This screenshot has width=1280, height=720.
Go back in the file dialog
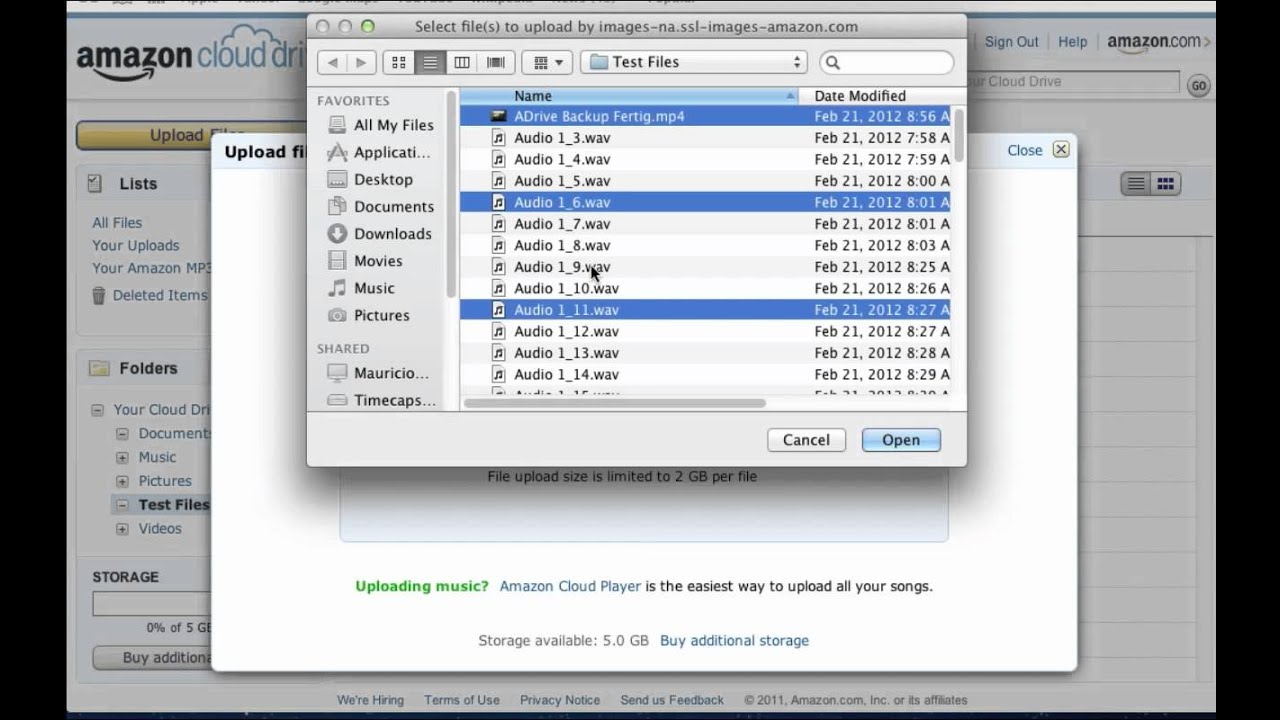tap(332, 62)
